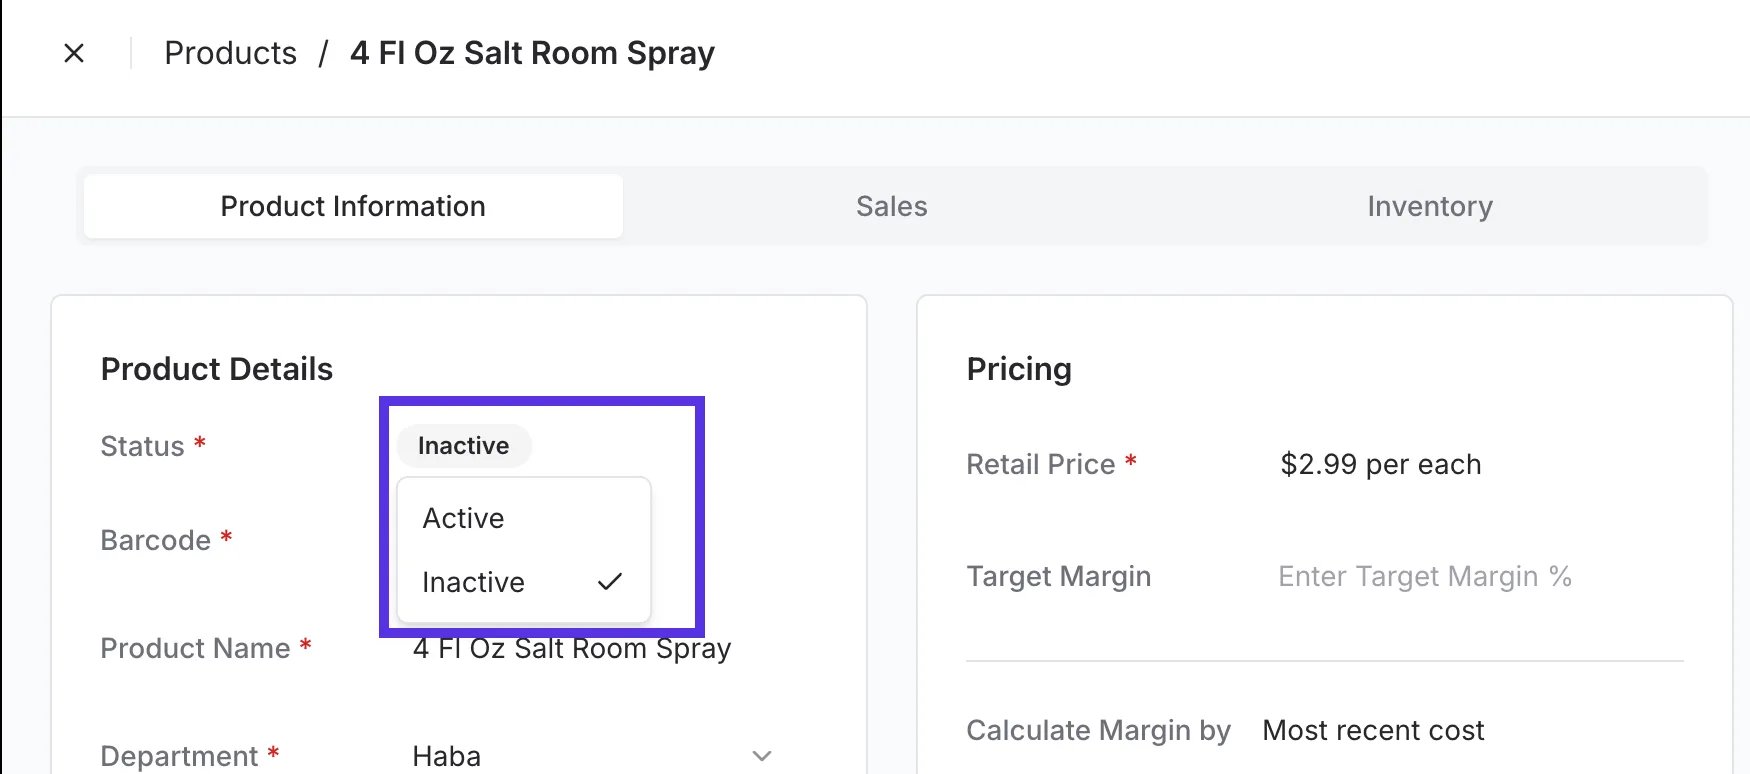Open the Inventory tab
1750x774 pixels.
click(x=1430, y=206)
